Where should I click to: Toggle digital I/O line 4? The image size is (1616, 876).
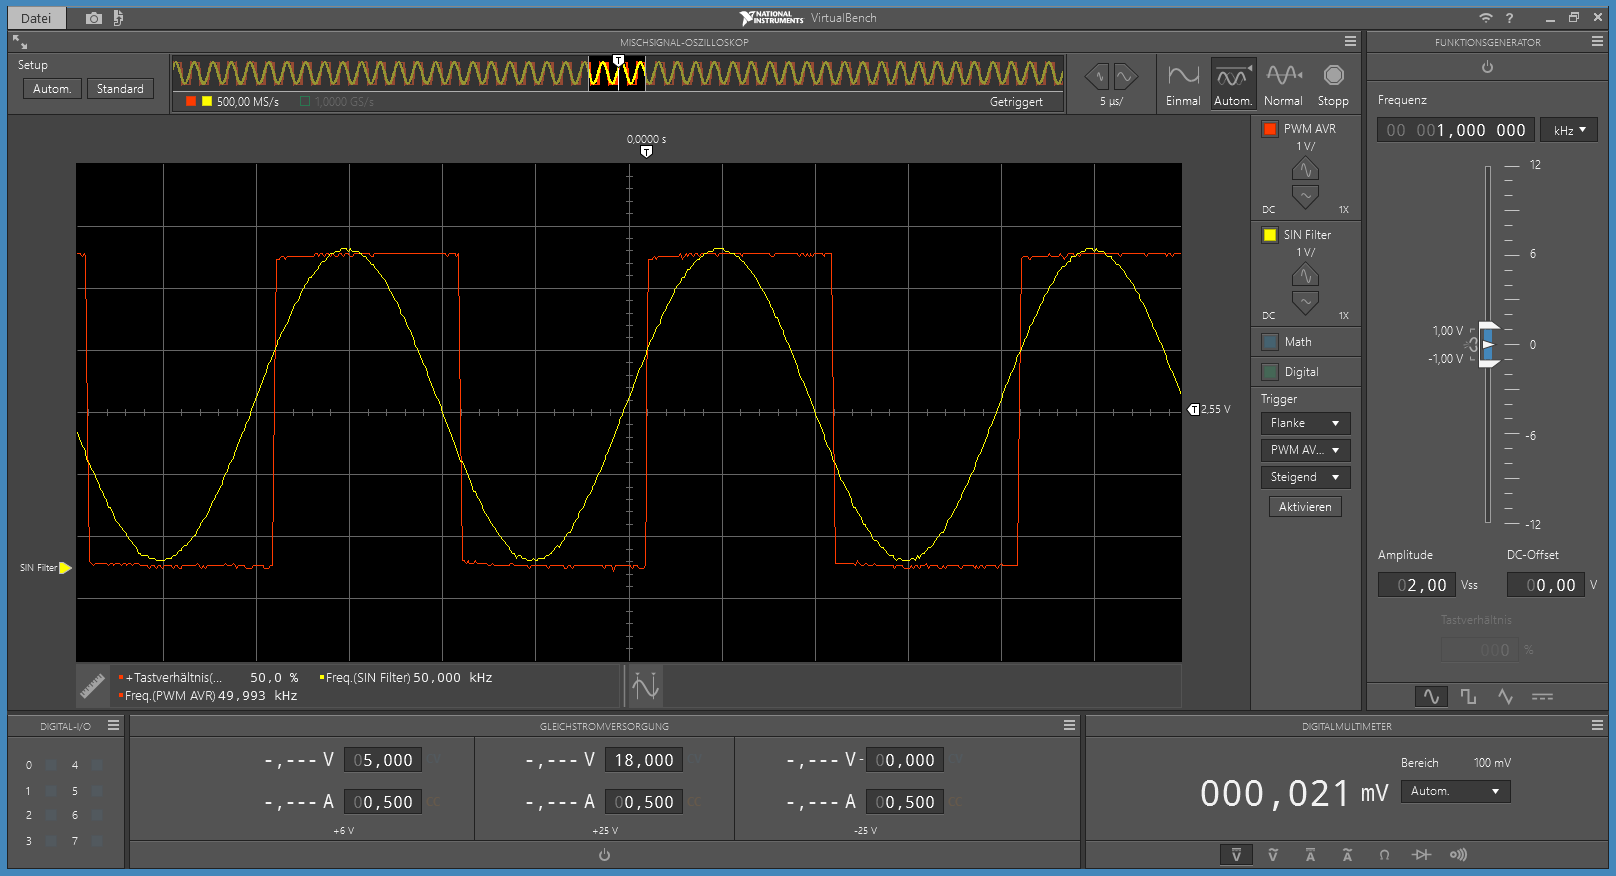coord(97,765)
